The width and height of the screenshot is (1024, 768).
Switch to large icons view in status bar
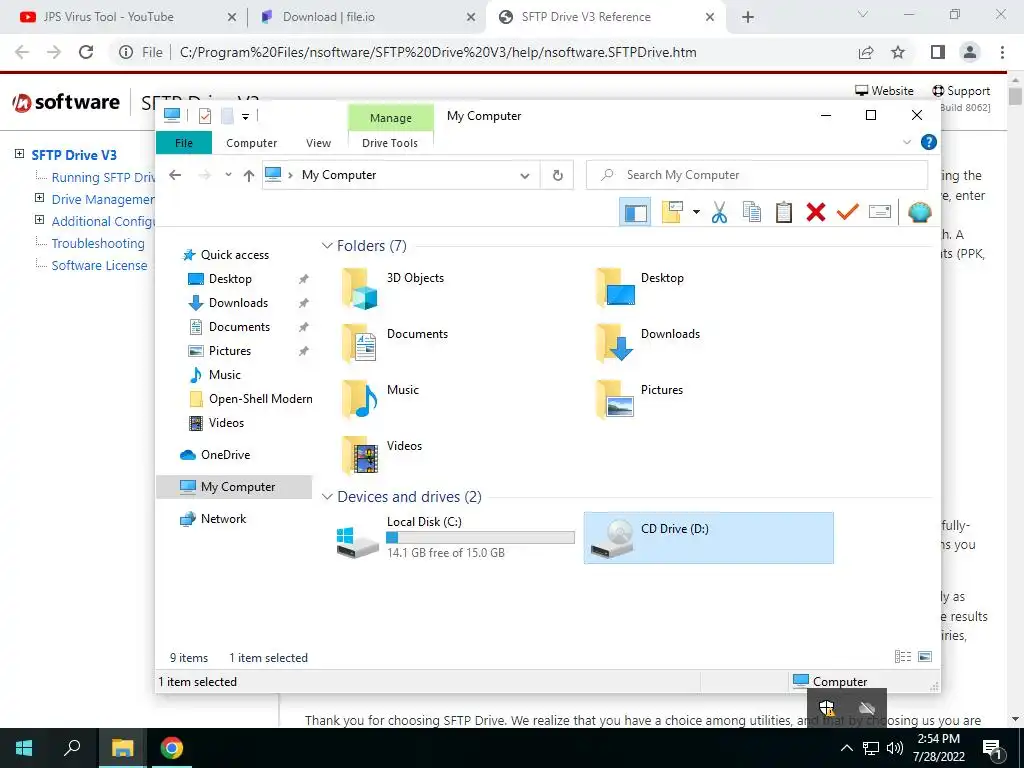click(925, 656)
